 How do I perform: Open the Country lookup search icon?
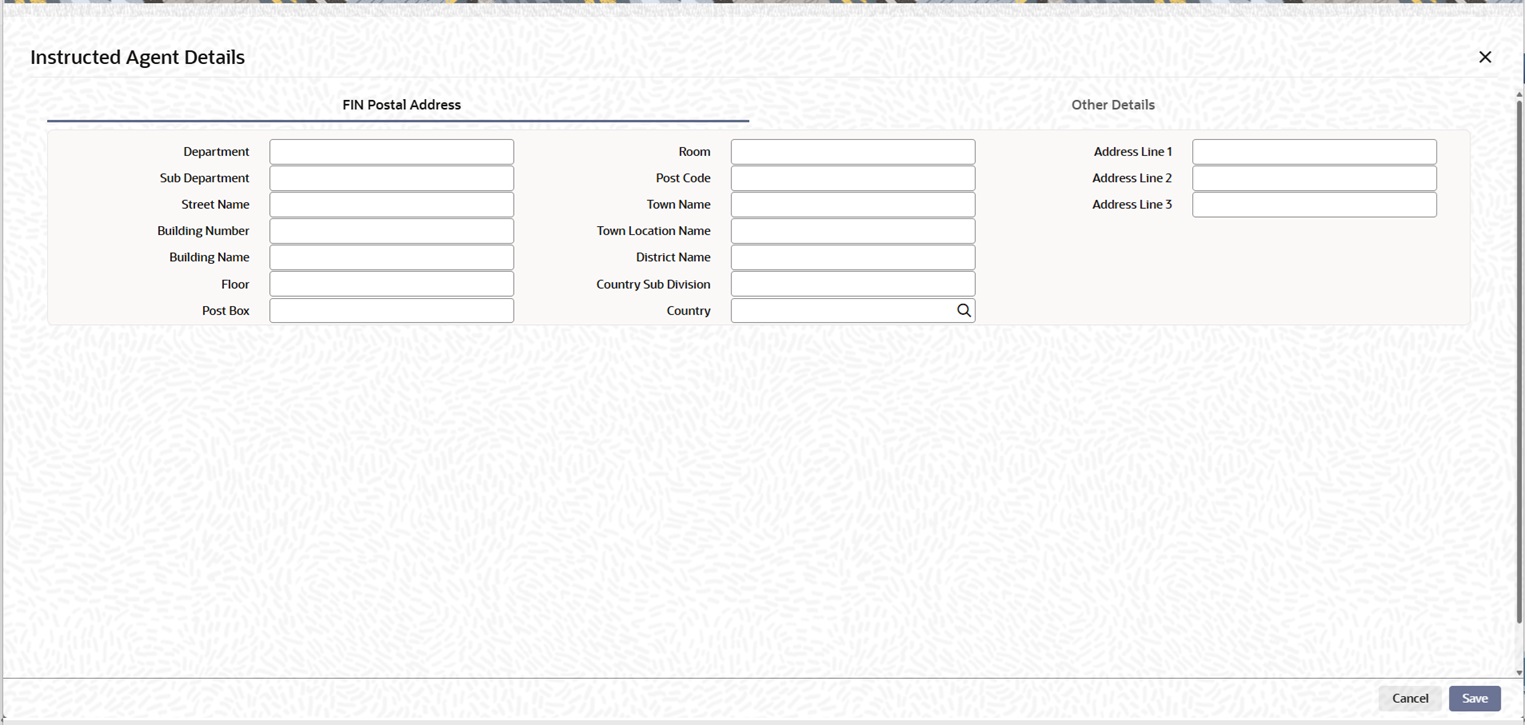(964, 311)
